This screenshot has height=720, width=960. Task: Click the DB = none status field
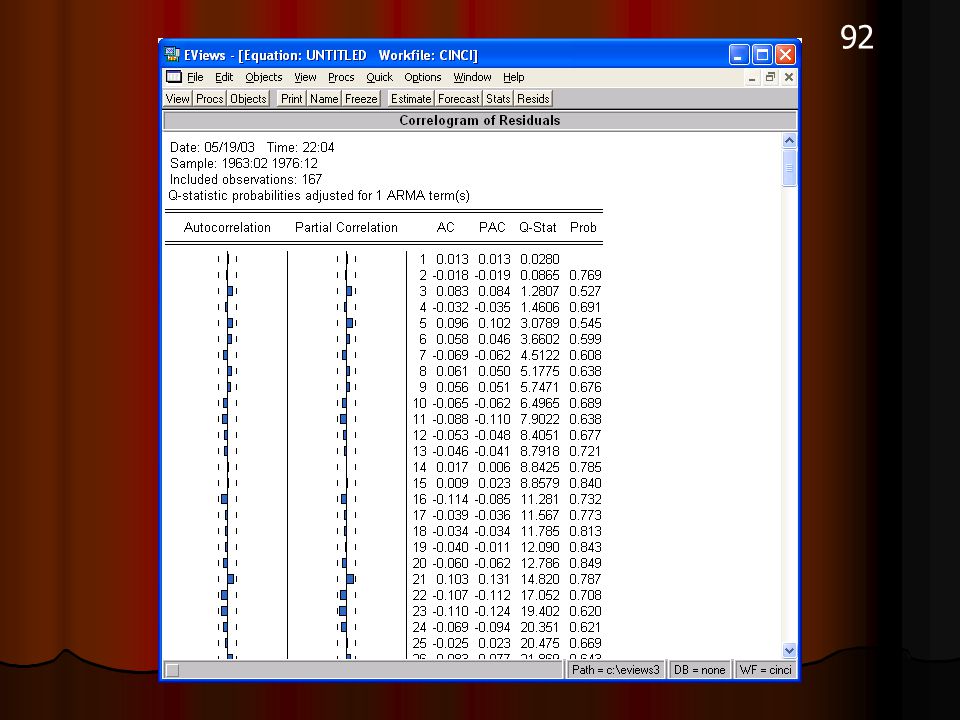pos(699,670)
